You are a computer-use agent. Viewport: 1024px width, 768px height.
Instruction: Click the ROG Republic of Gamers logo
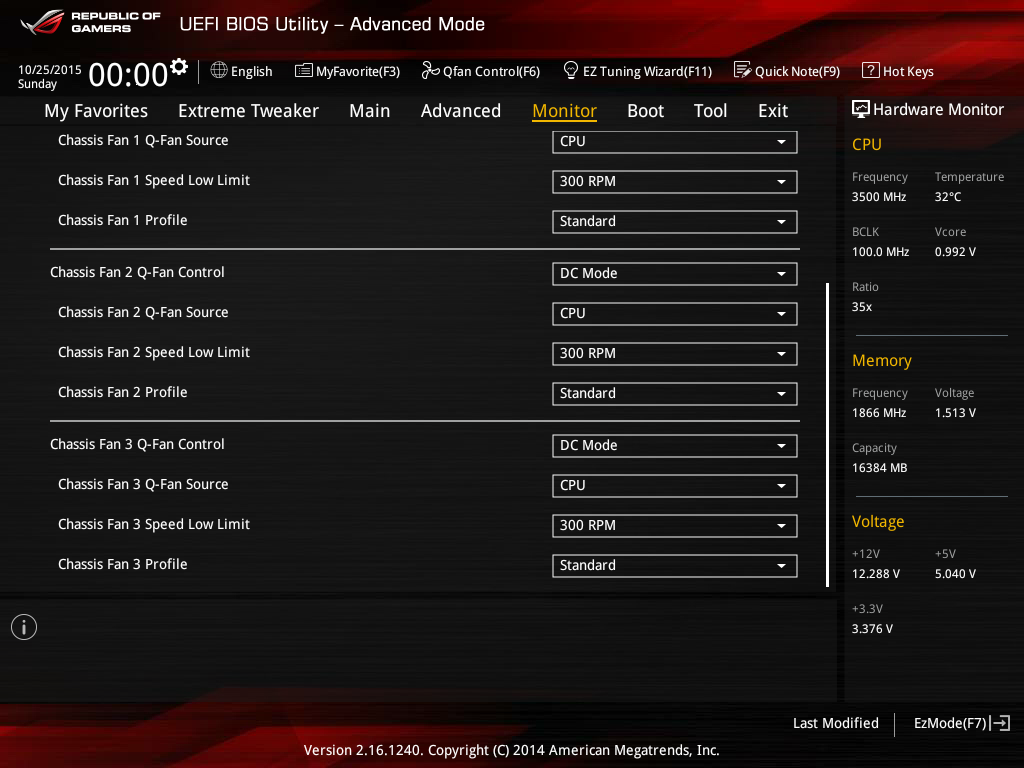tap(91, 22)
